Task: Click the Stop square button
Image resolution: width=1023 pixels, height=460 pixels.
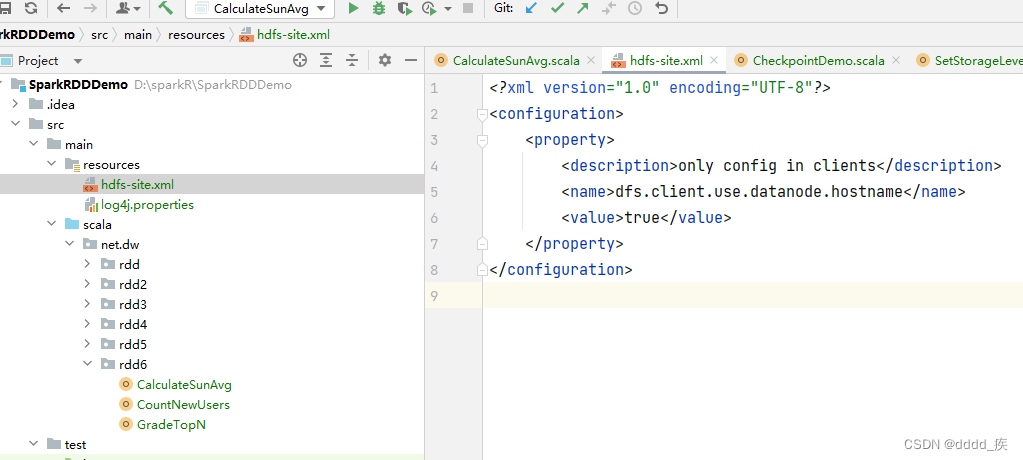Action: tap(468, 8)
